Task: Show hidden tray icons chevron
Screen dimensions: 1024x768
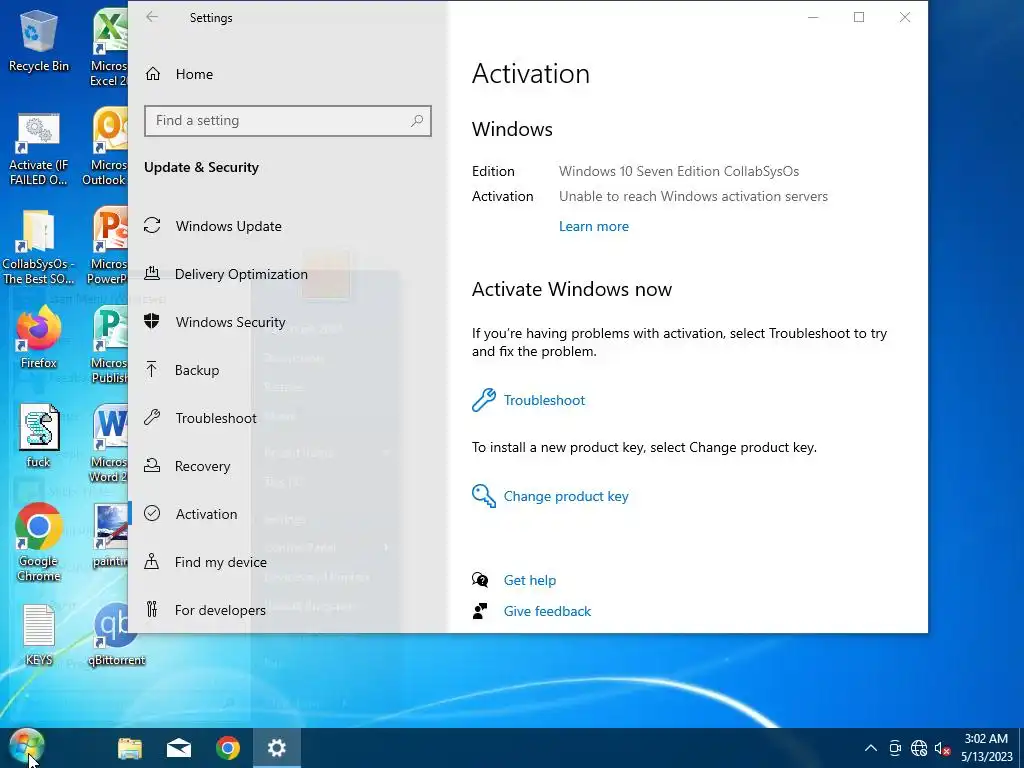Action: [x=871, y=748]
